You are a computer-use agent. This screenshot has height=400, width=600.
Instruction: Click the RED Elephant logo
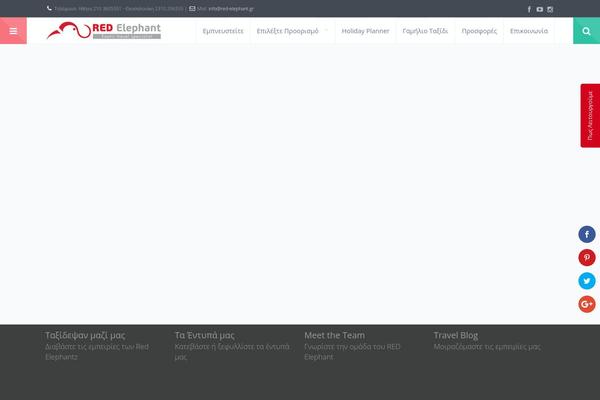tap(104, 31)
